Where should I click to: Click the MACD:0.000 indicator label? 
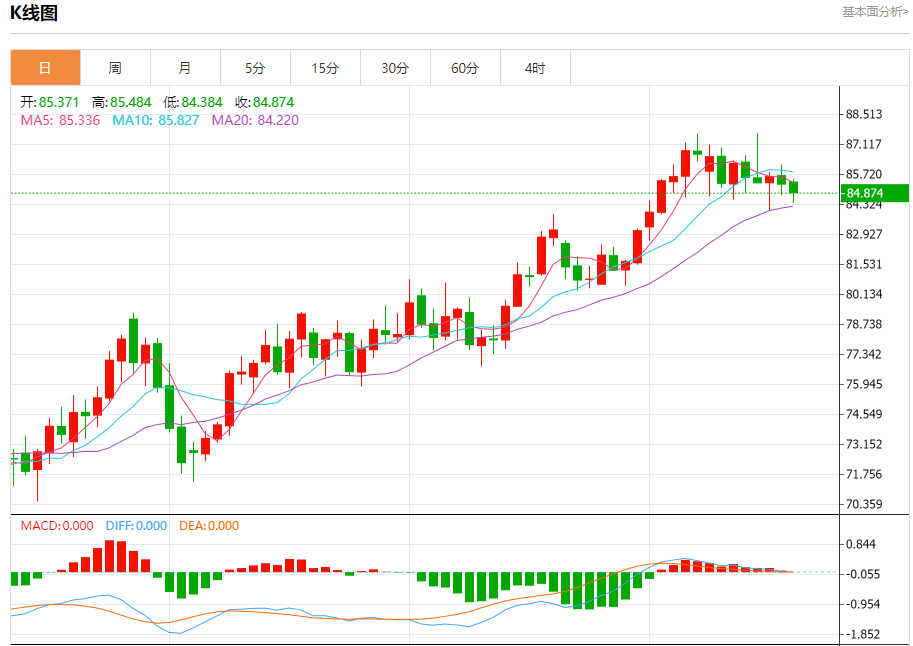(x=57, y=526)
